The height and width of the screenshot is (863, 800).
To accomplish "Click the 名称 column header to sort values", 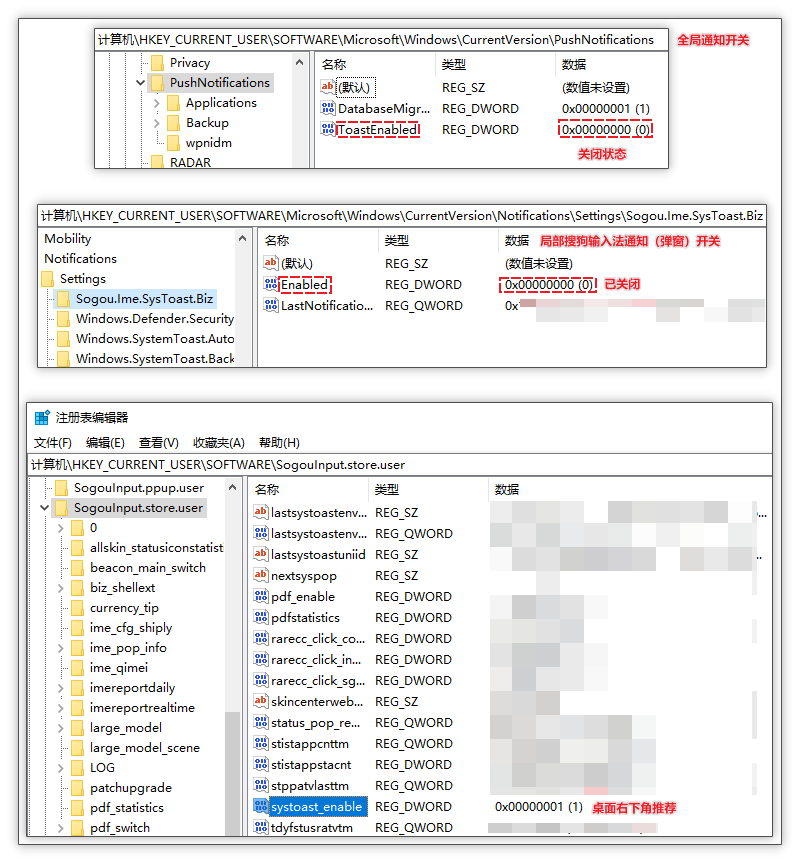I will (x=267, y=488).
